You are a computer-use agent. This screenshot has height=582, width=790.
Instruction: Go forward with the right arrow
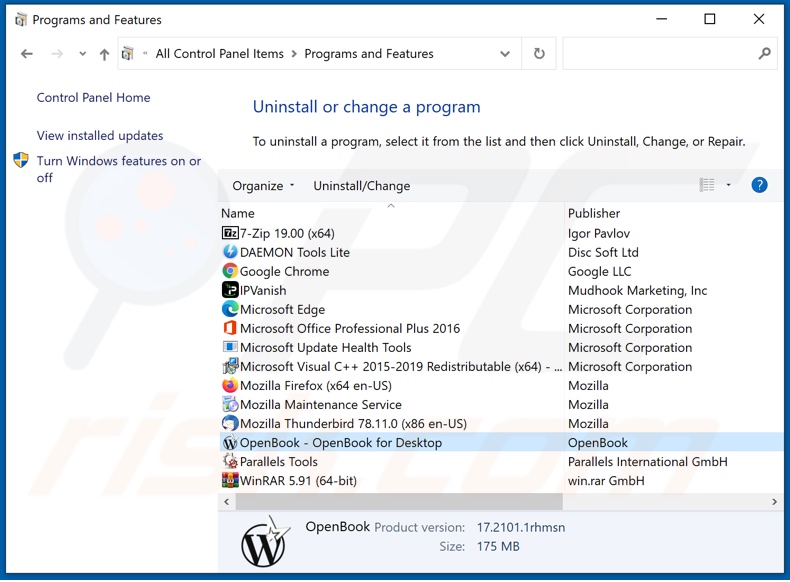pos(57,53)
